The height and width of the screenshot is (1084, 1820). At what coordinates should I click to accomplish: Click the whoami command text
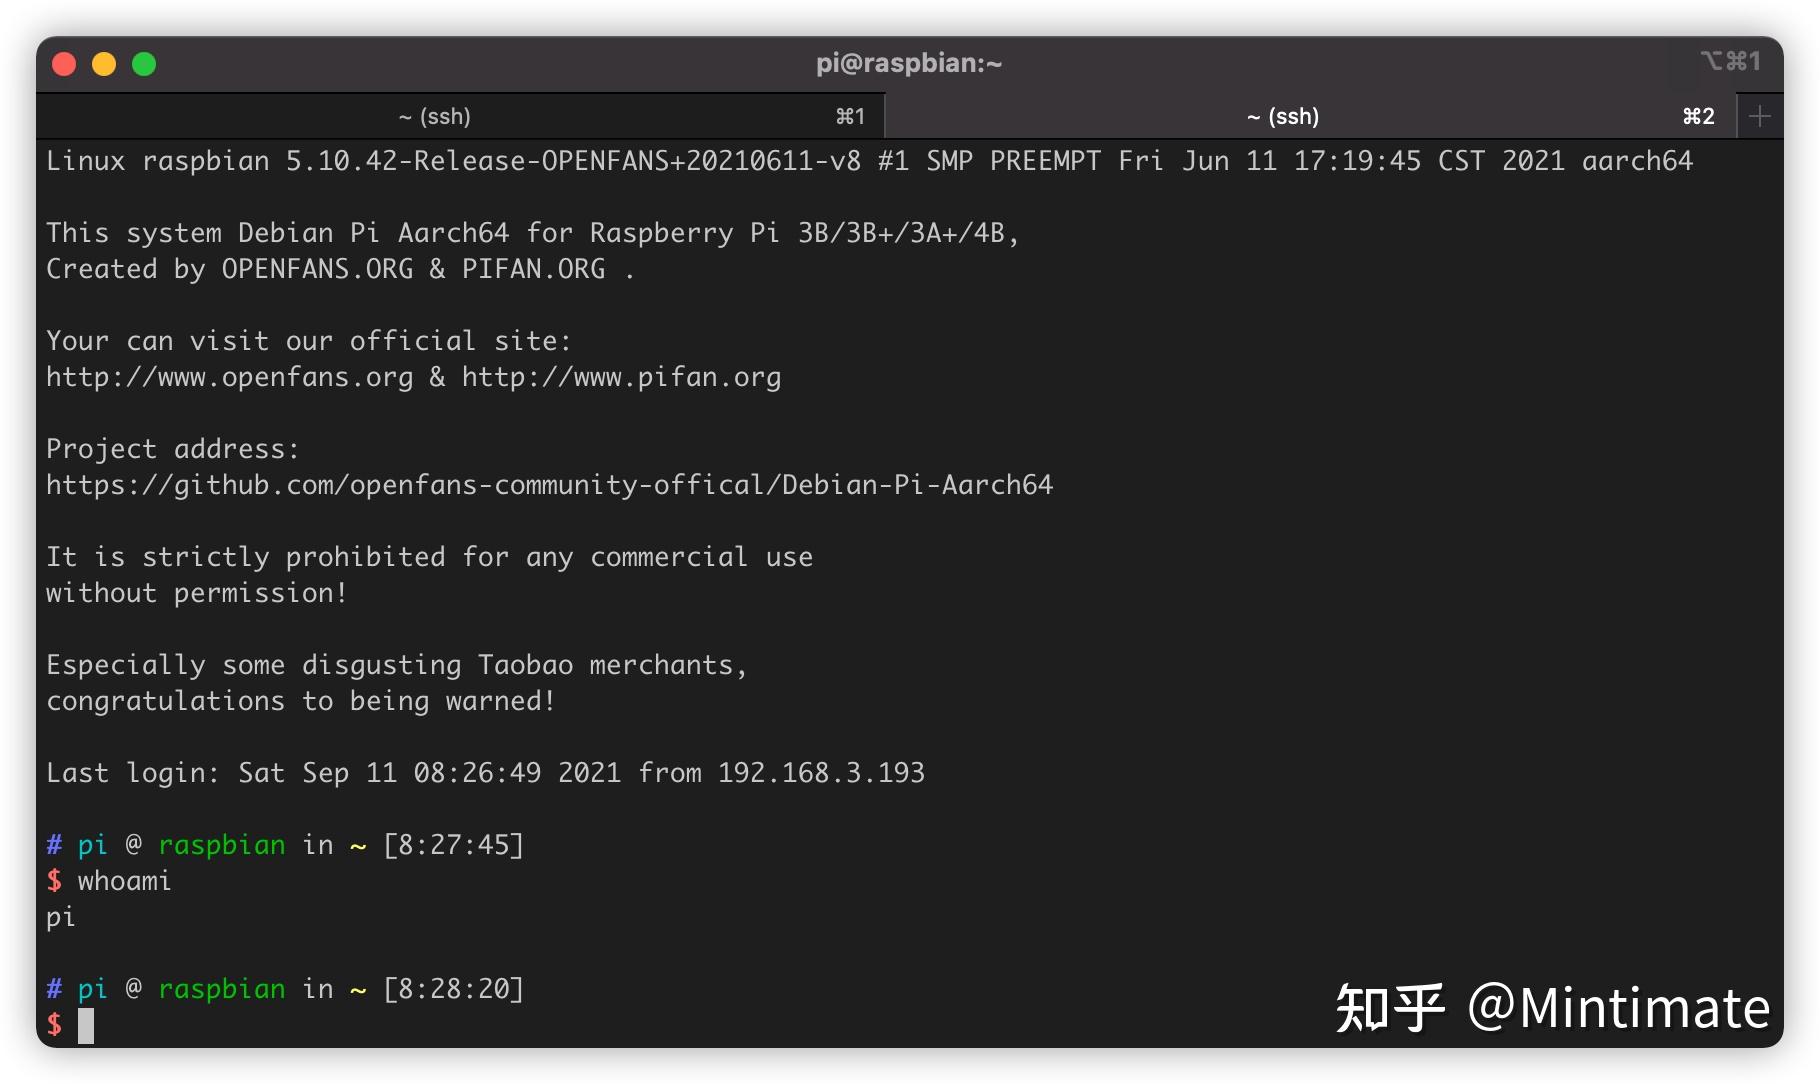pos(124,881)
